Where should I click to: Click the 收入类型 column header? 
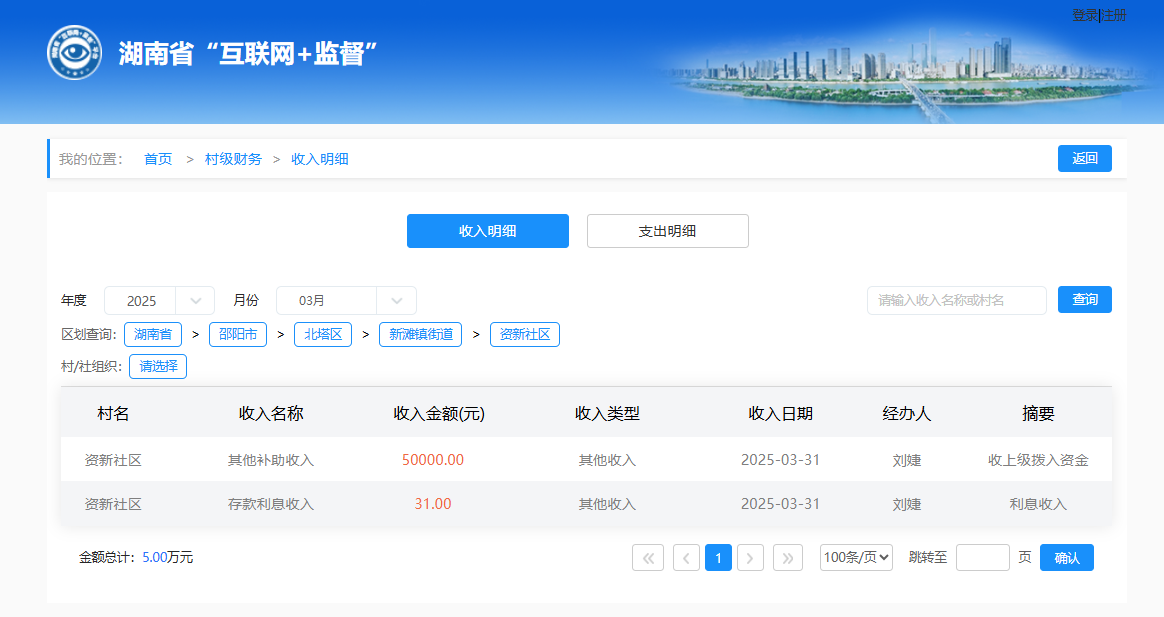point(607,414)
